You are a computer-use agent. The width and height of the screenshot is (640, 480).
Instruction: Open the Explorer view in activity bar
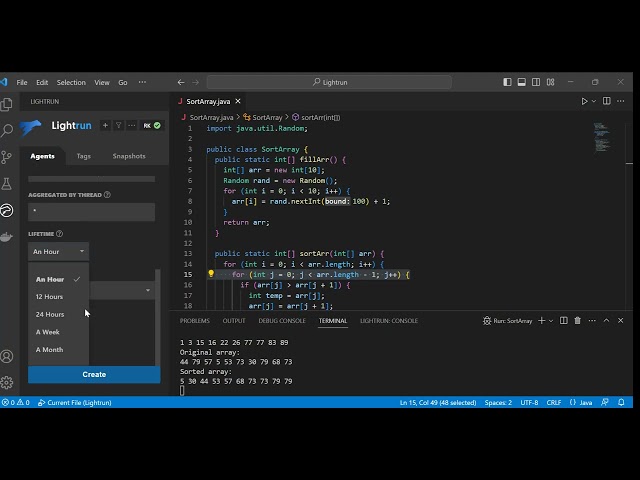7,104
